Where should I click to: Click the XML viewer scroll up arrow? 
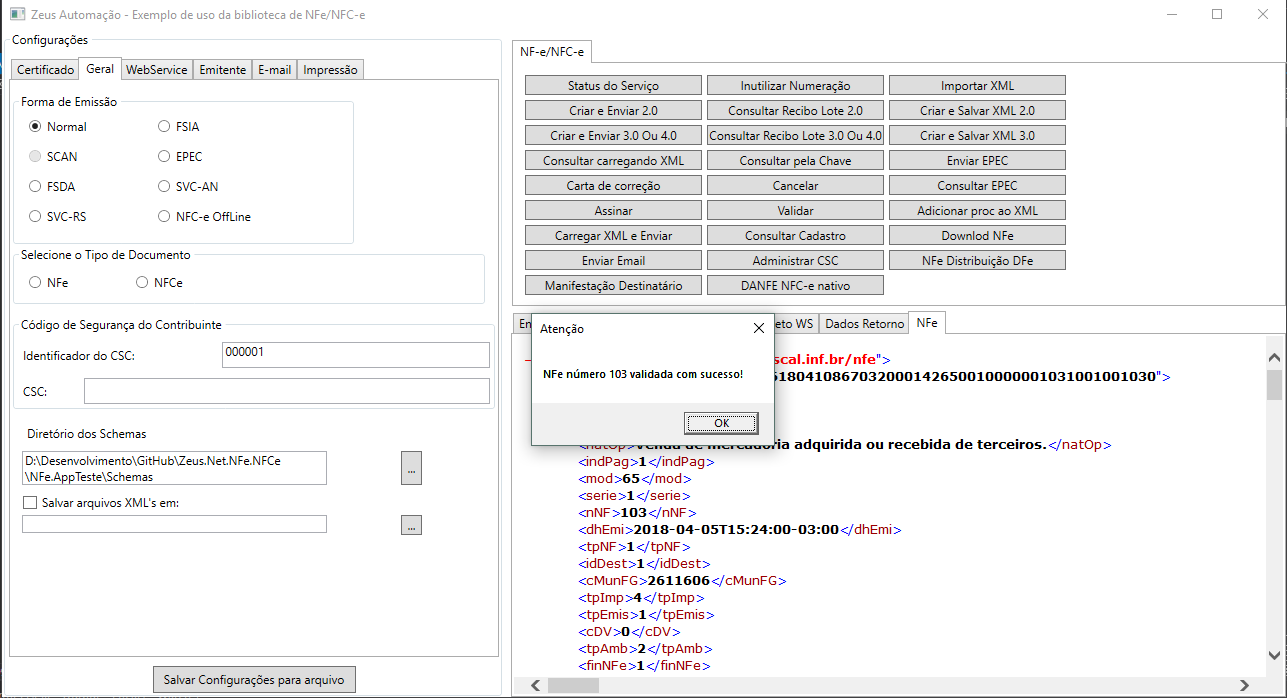[x=1274, y=357]
